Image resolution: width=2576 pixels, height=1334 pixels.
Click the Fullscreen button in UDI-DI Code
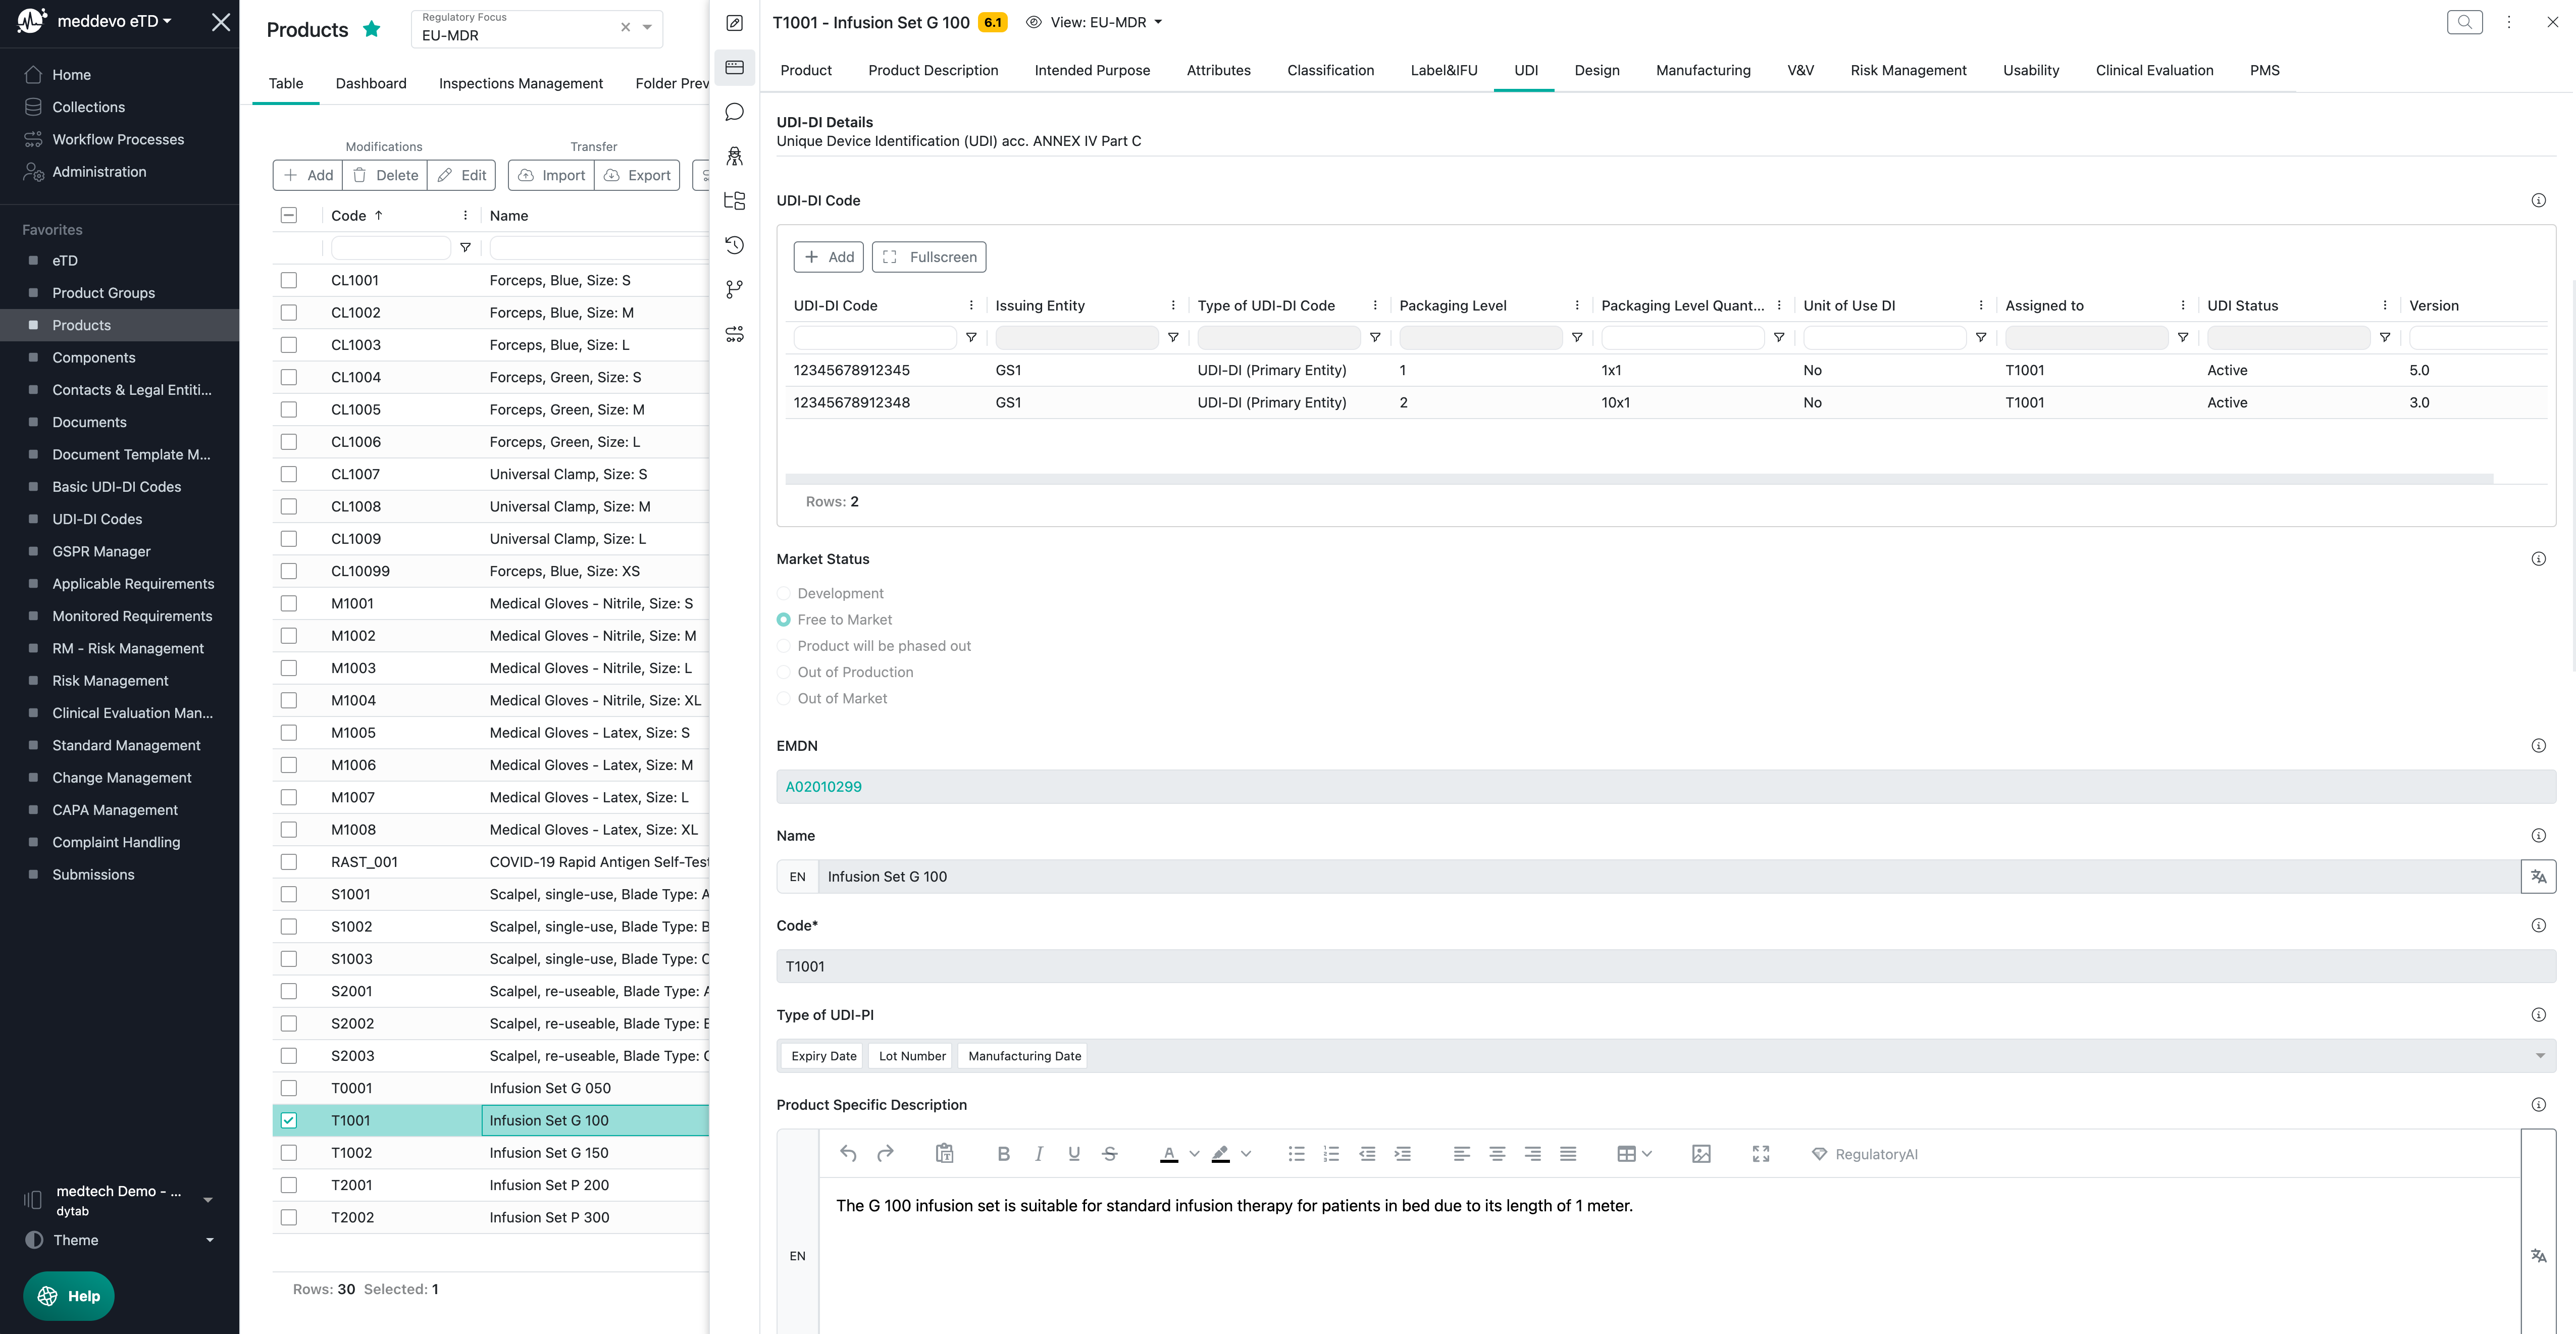pyautogui.click(x=929, y=257)
